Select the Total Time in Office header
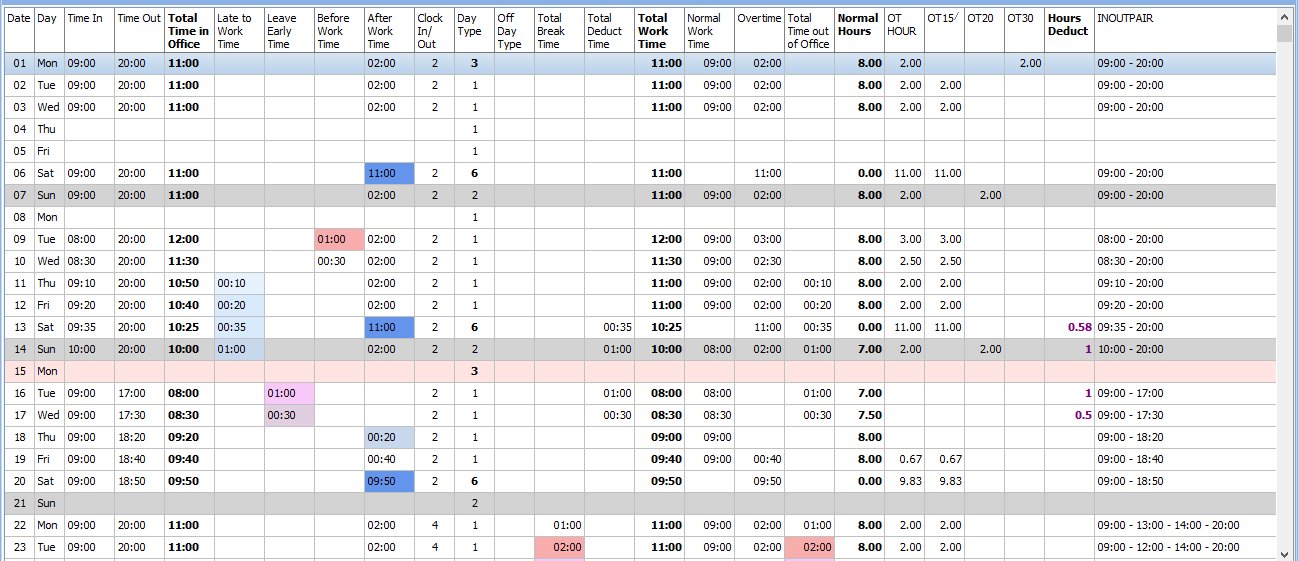The height and width of the screenshot is (561, 1299). pos(189,31)
